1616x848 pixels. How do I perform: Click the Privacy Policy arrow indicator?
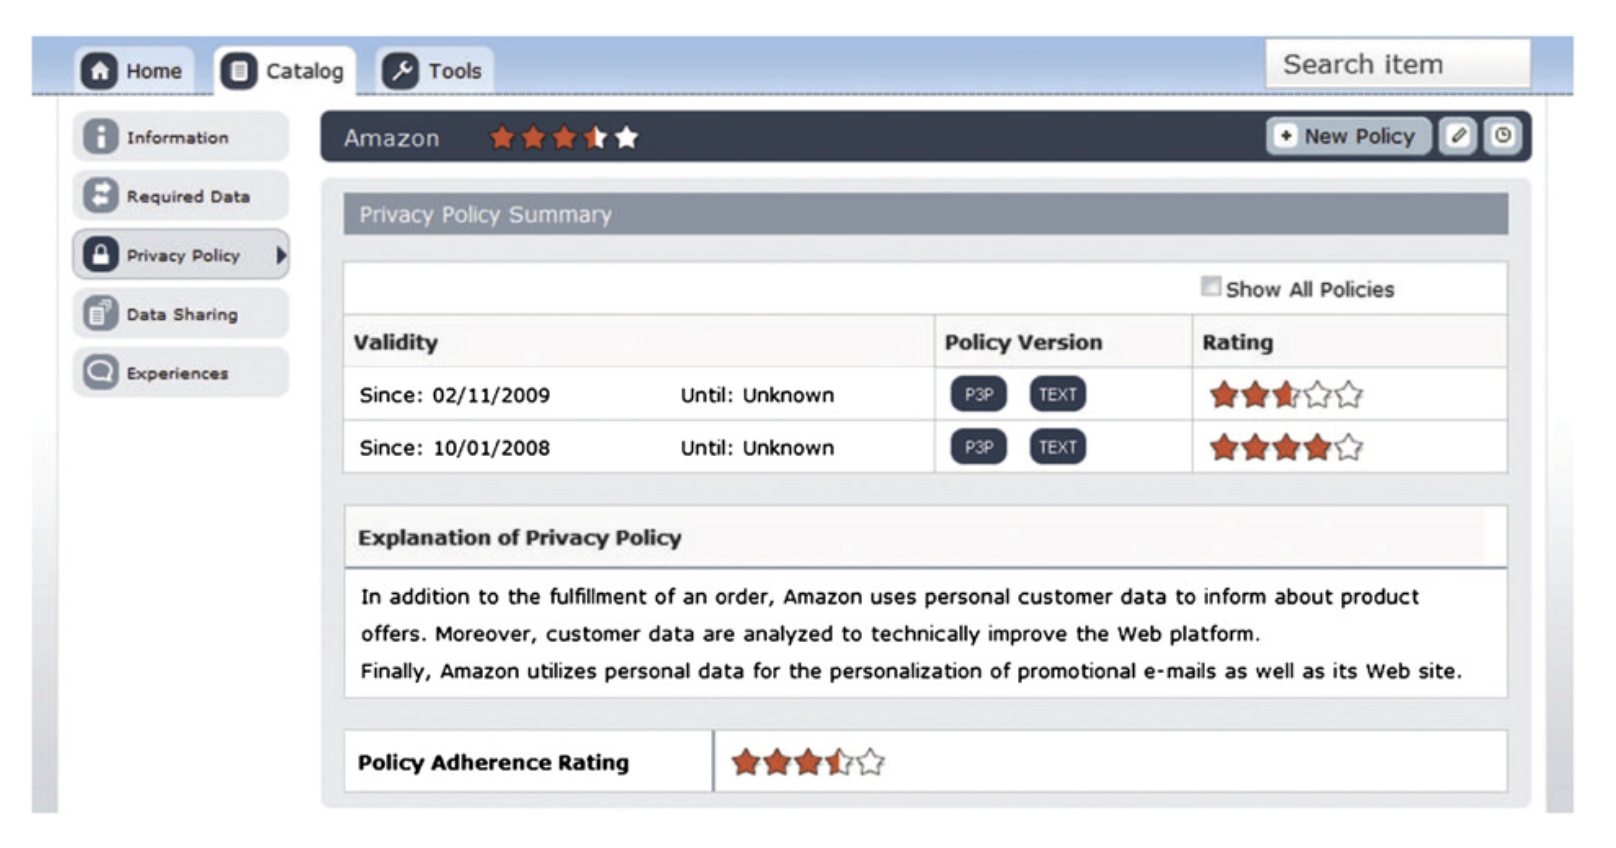point(281,255)
